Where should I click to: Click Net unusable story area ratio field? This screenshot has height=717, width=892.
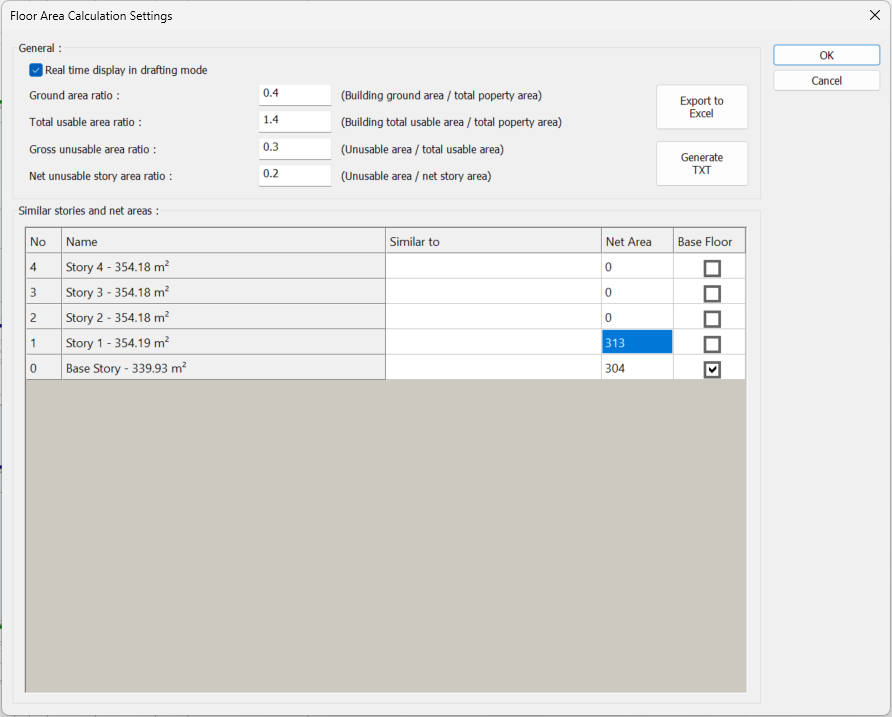click(x=294, y=176)
